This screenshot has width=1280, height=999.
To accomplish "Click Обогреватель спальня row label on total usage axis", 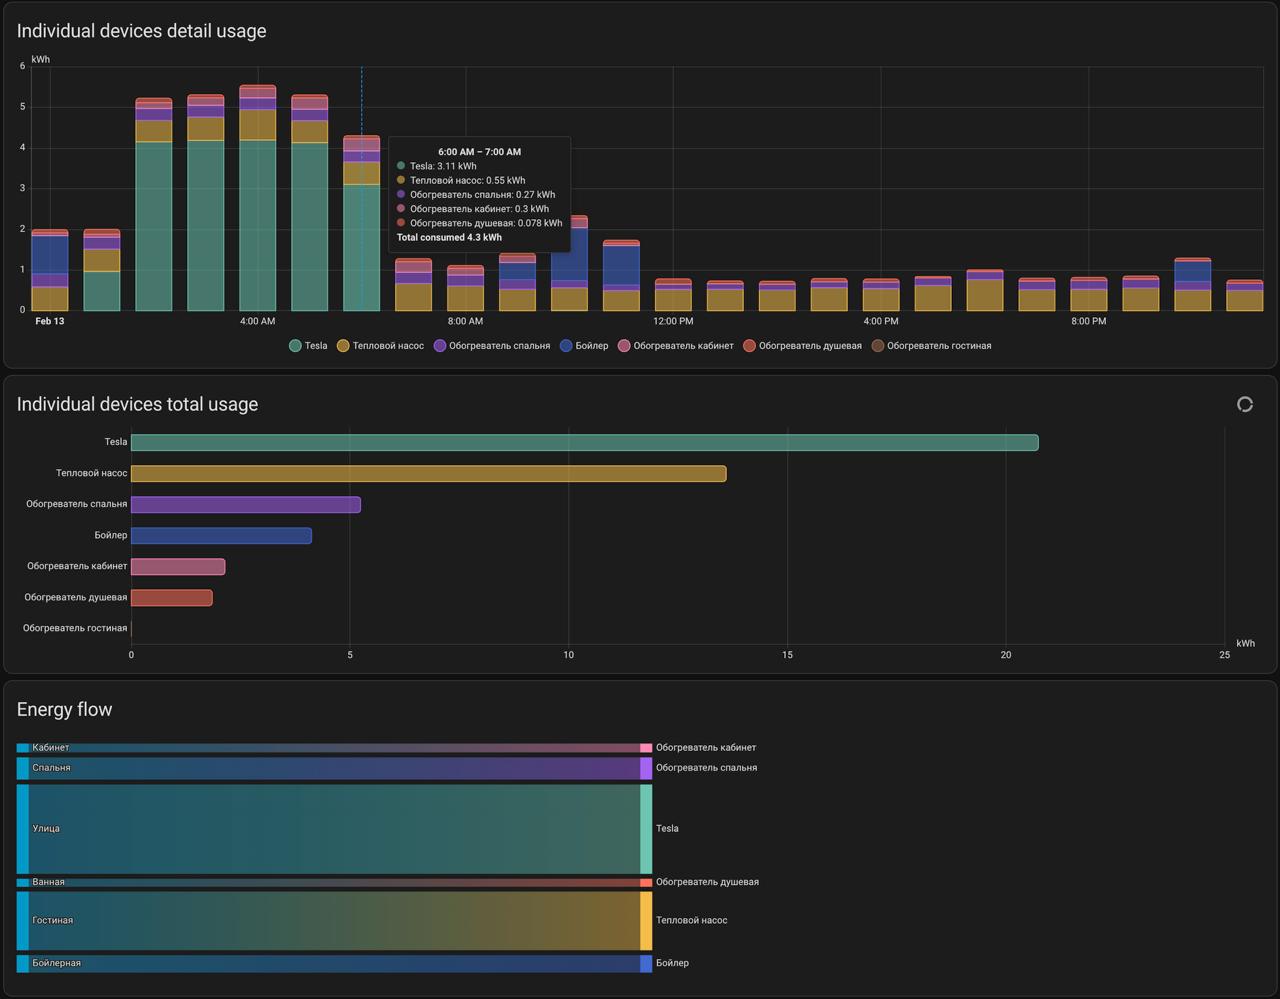I will (77, 504).
